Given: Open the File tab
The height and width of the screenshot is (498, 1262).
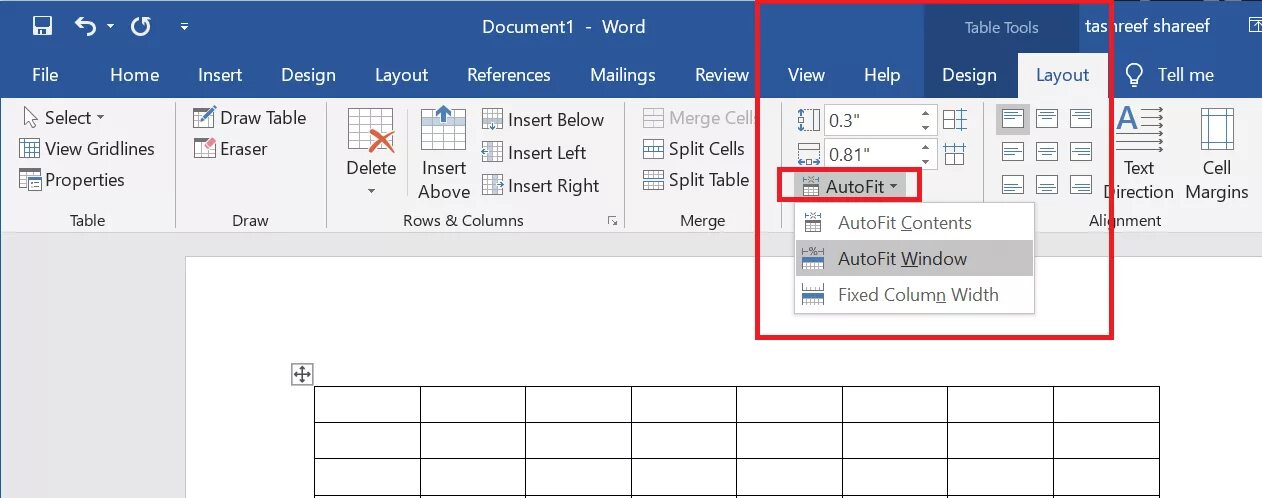Looking at the screenshot, I should point(45,75).
